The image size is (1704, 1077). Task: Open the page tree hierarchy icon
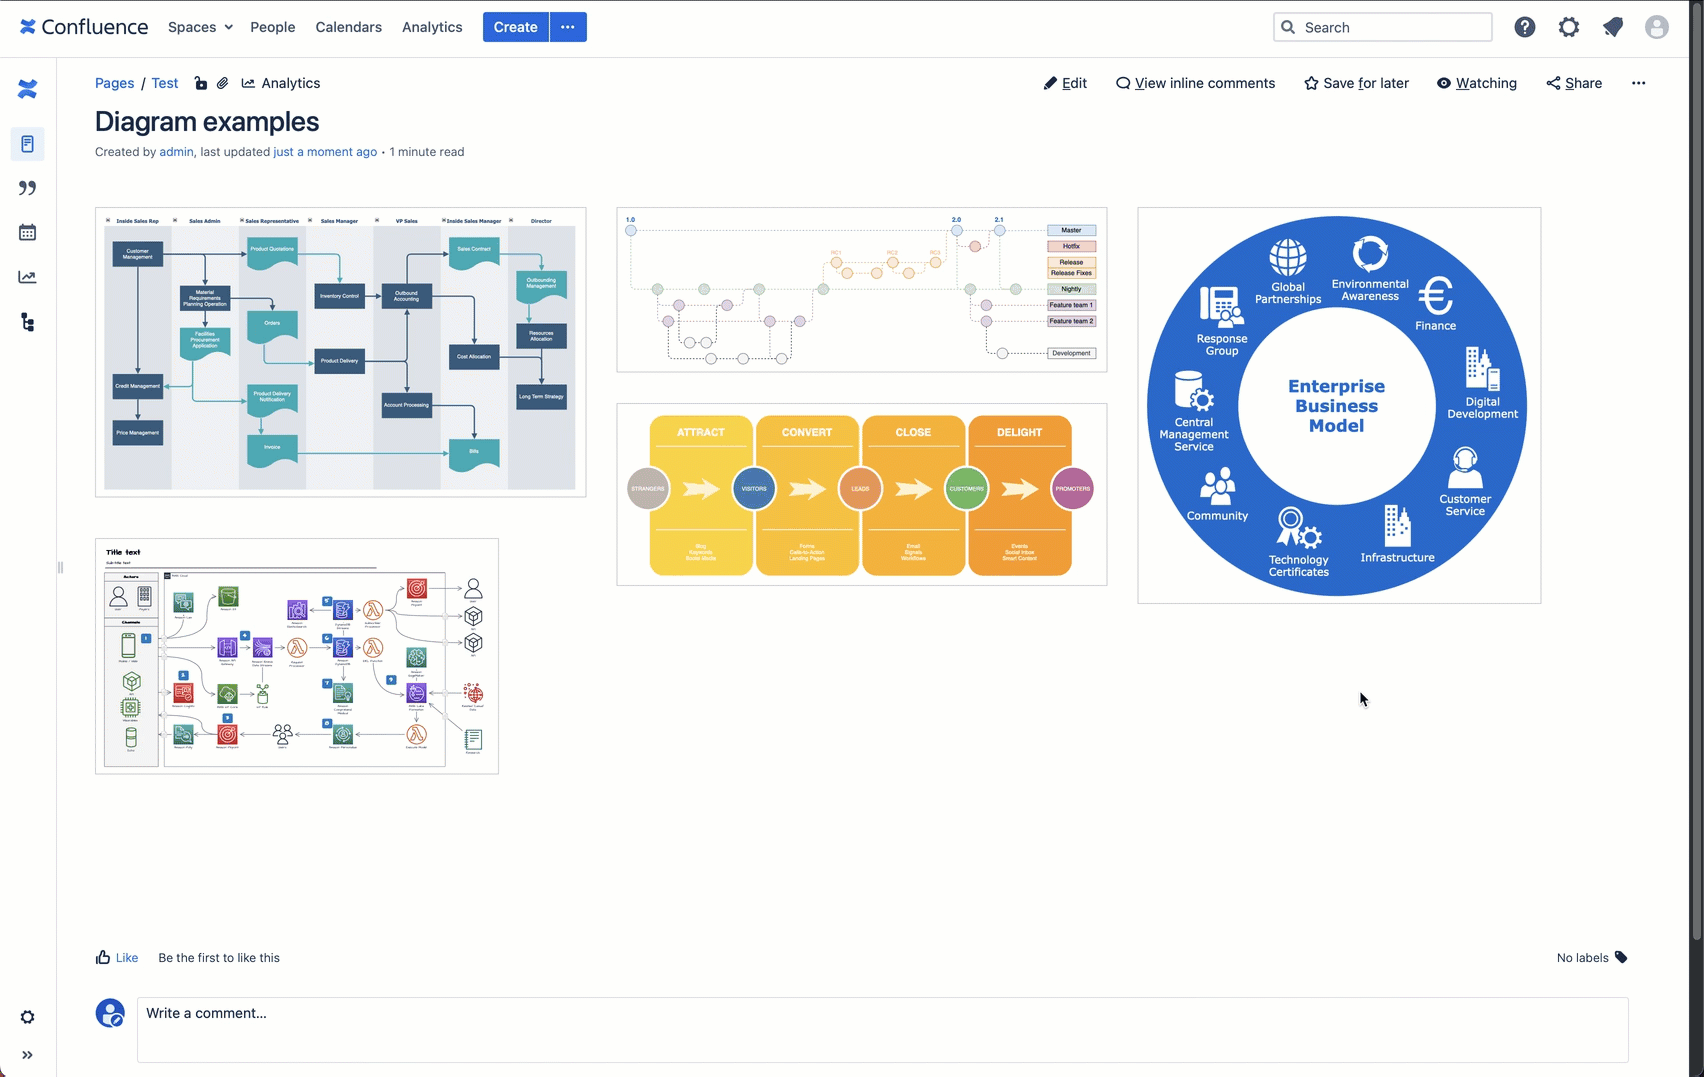(x=27, y=321)
